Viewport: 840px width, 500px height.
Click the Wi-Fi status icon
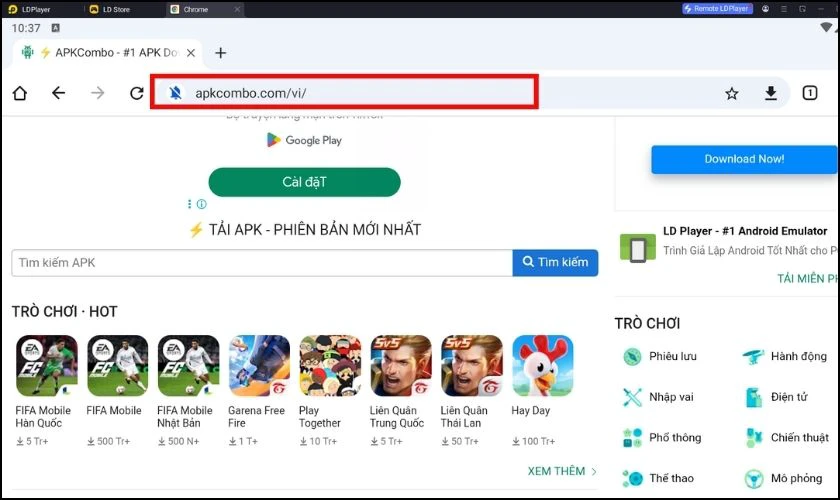[x=827, y=27]
